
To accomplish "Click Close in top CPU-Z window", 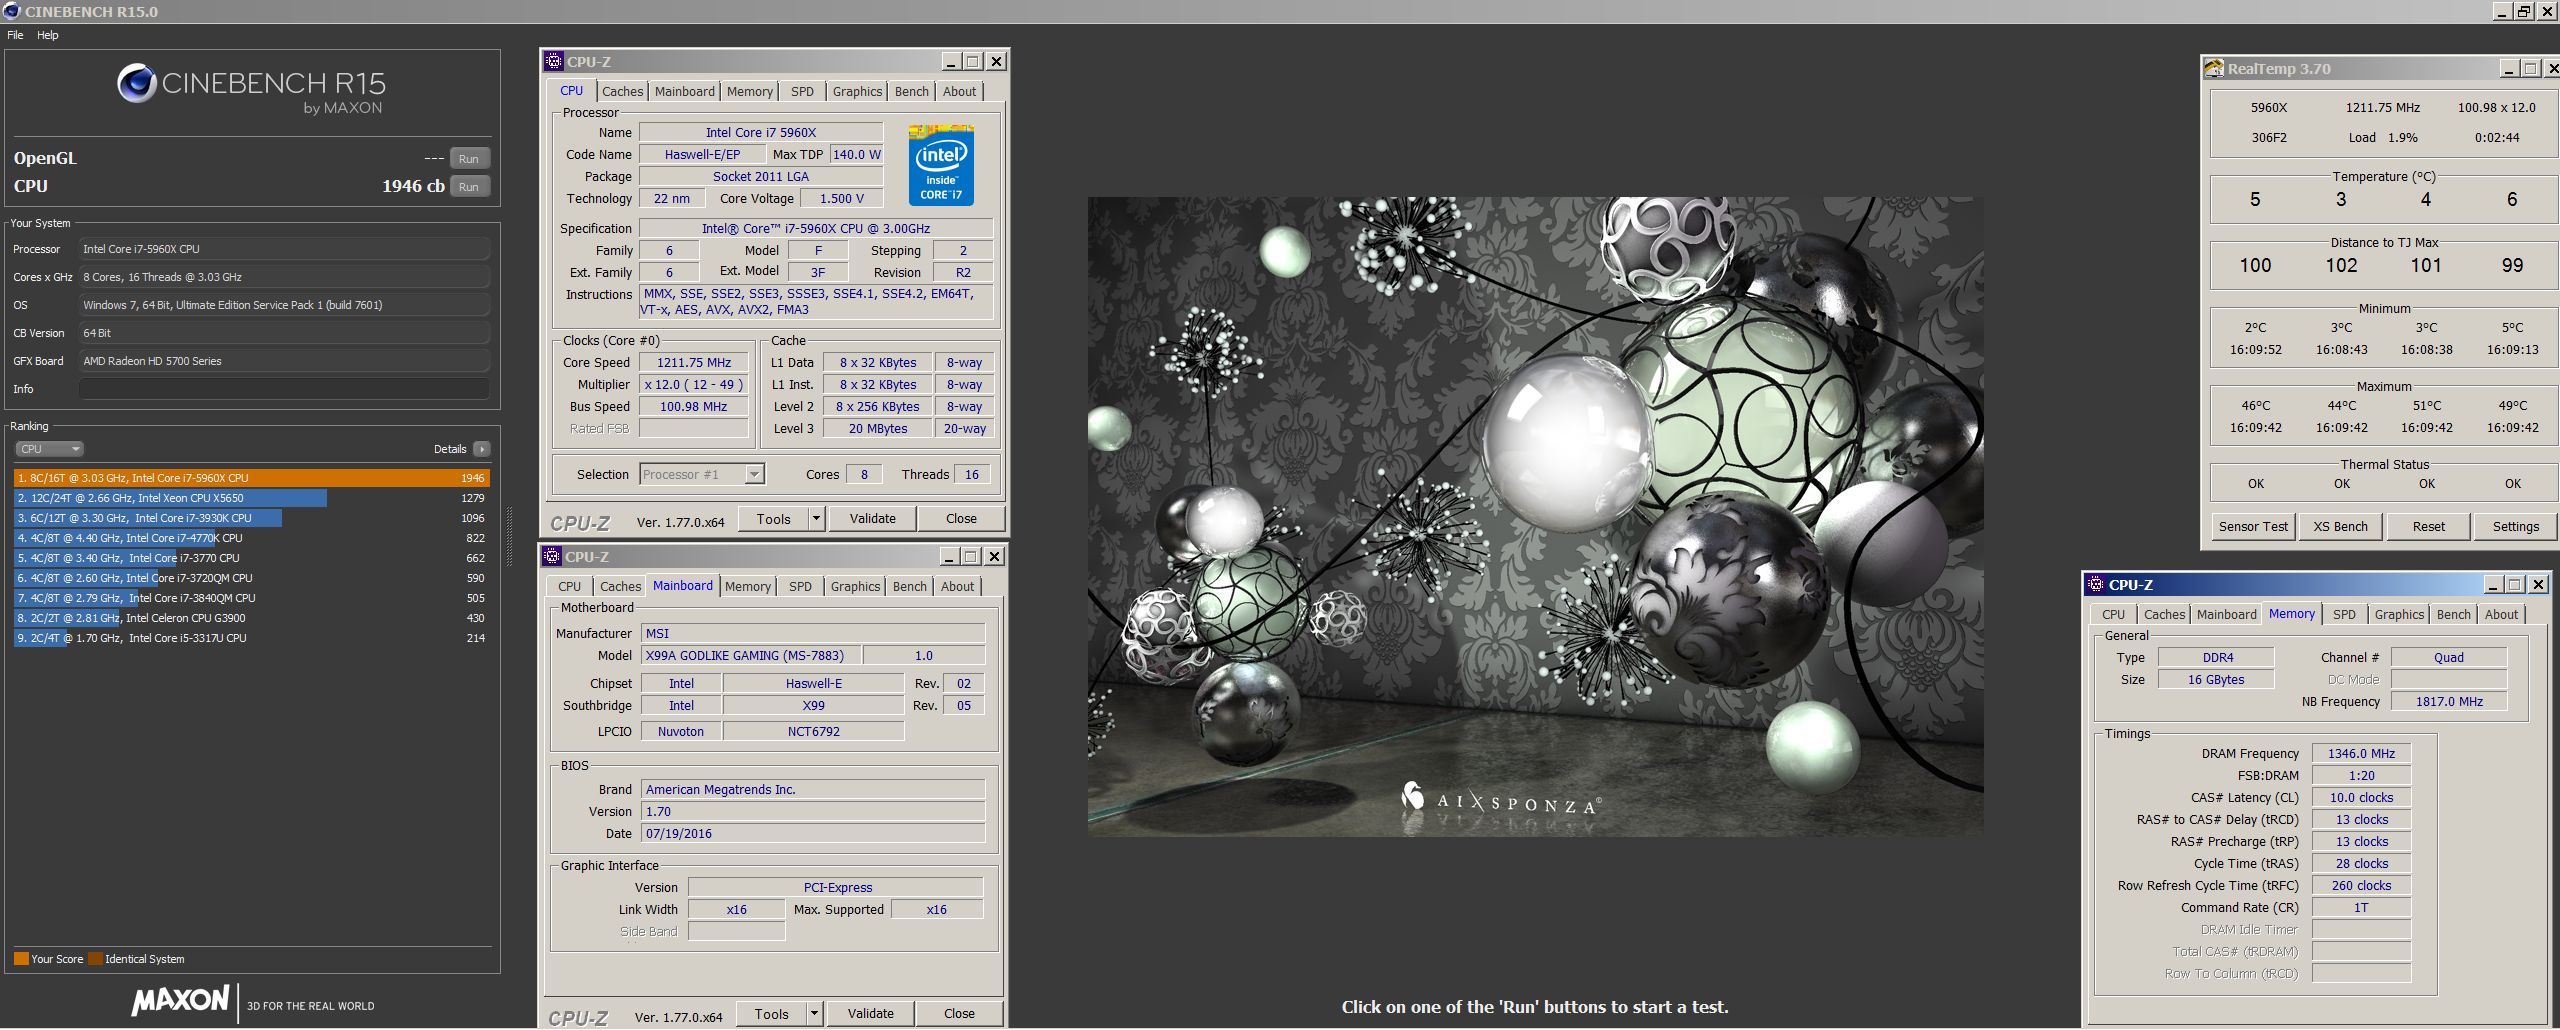I will pos(961,518).
